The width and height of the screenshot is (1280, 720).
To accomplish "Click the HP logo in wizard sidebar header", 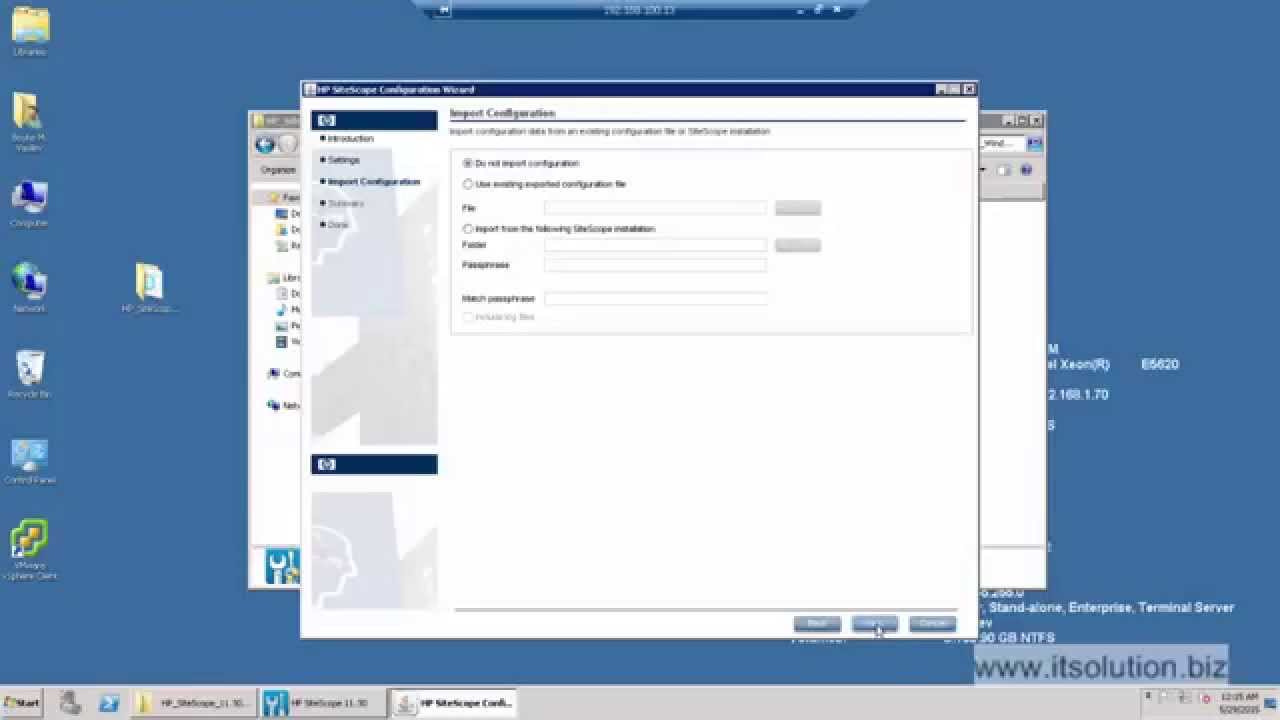I will click(x=326, y=121).
